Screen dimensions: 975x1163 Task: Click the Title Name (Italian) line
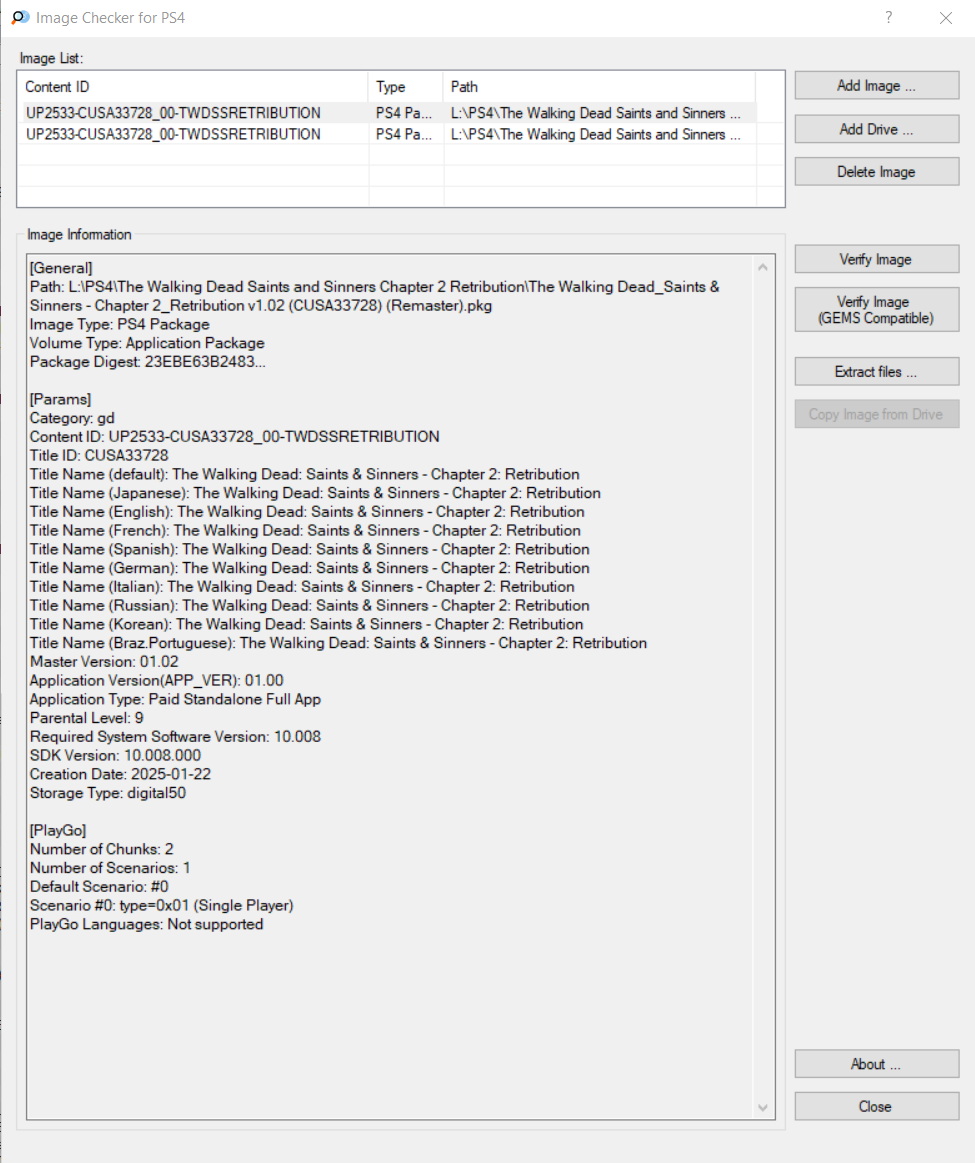click(302, 587)
